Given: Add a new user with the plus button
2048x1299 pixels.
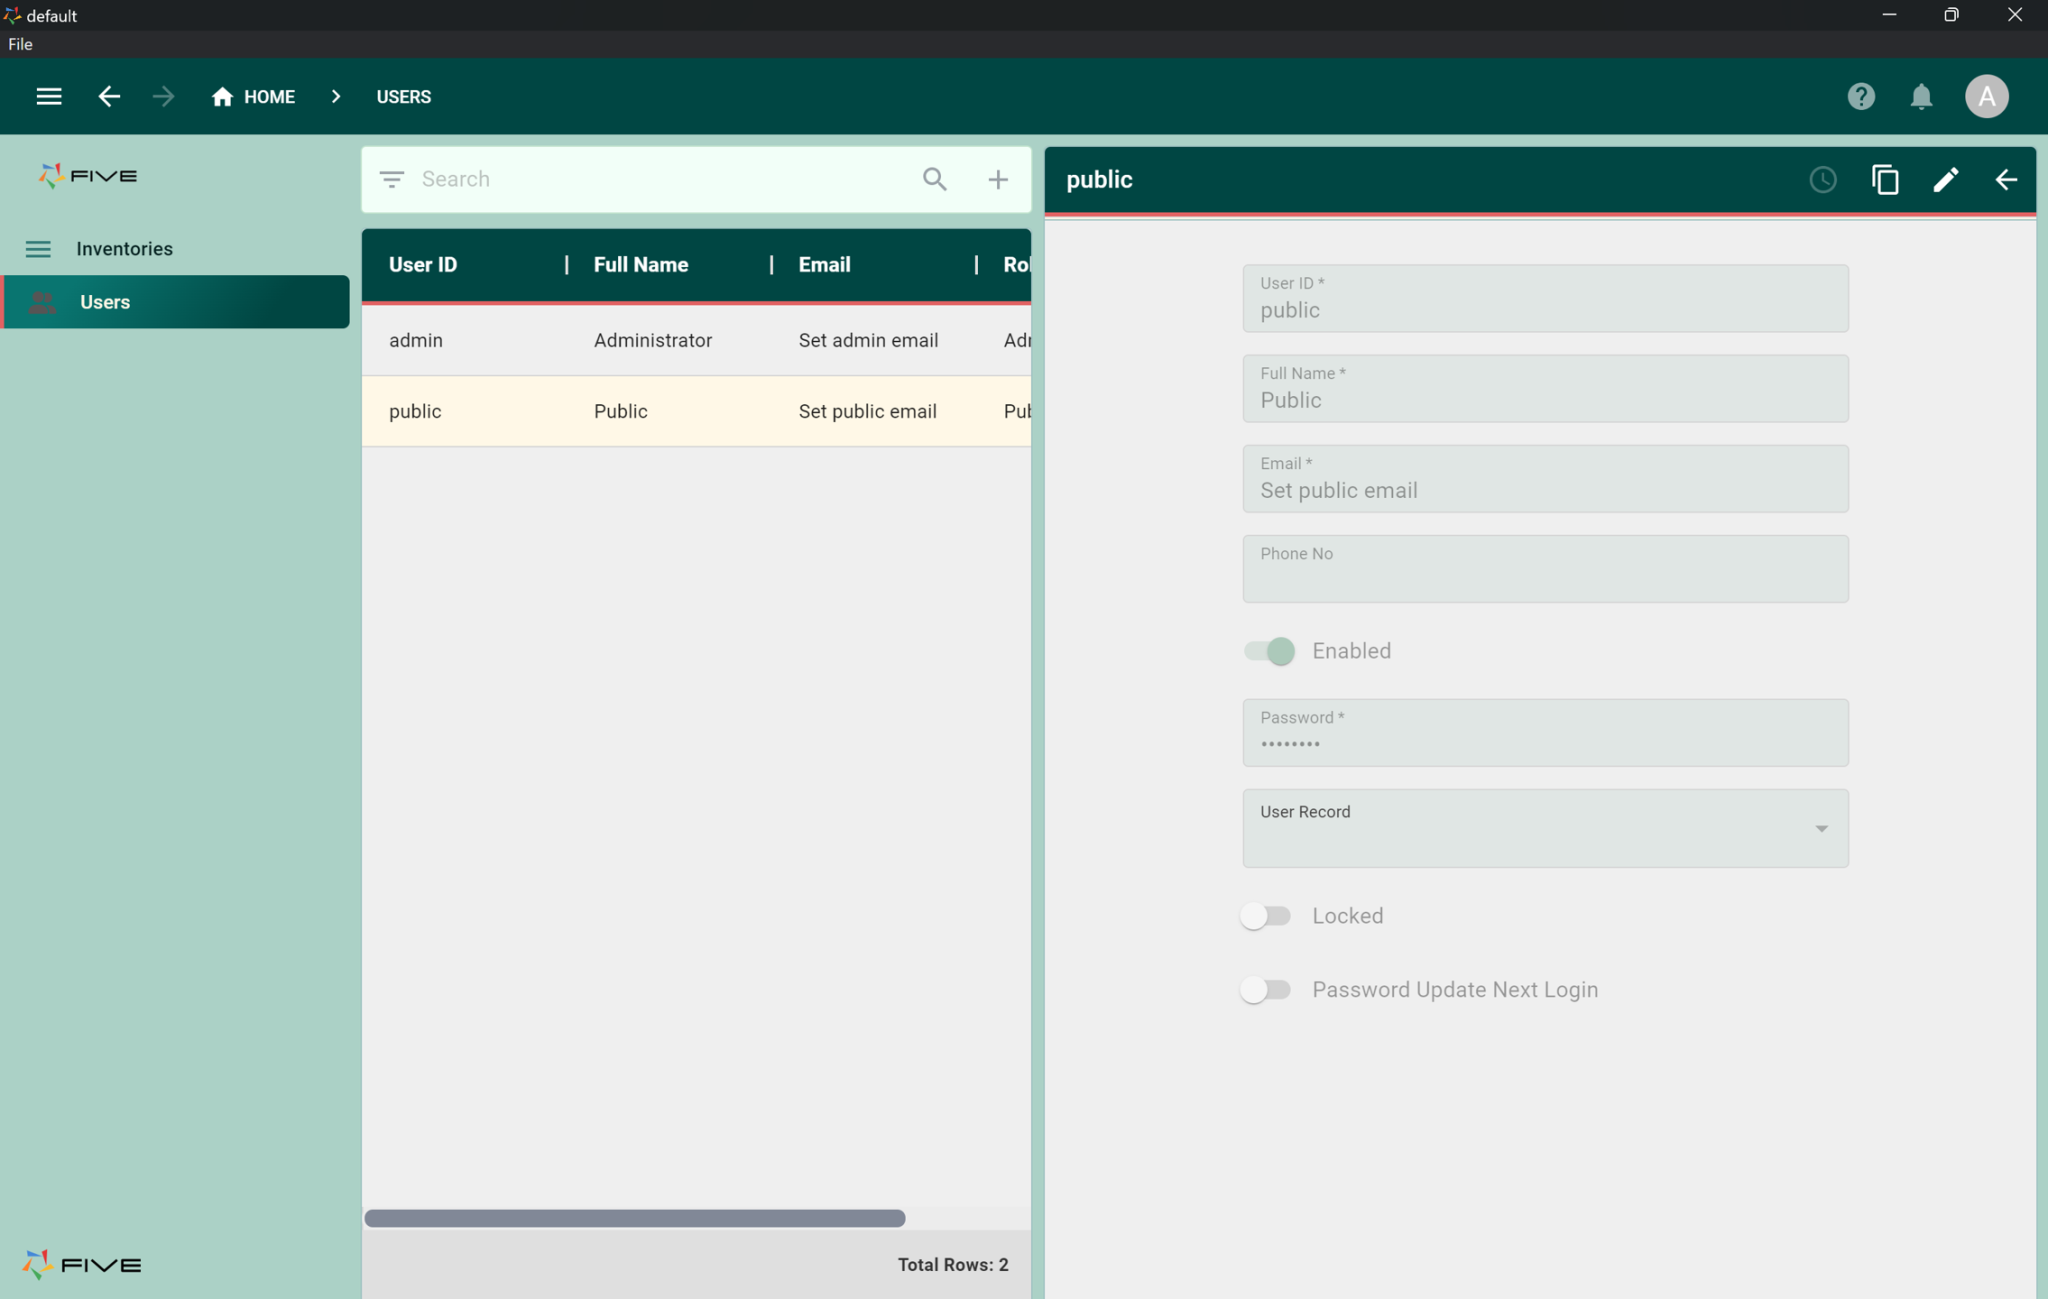Looking at the screenshot, I should (997, 179).
